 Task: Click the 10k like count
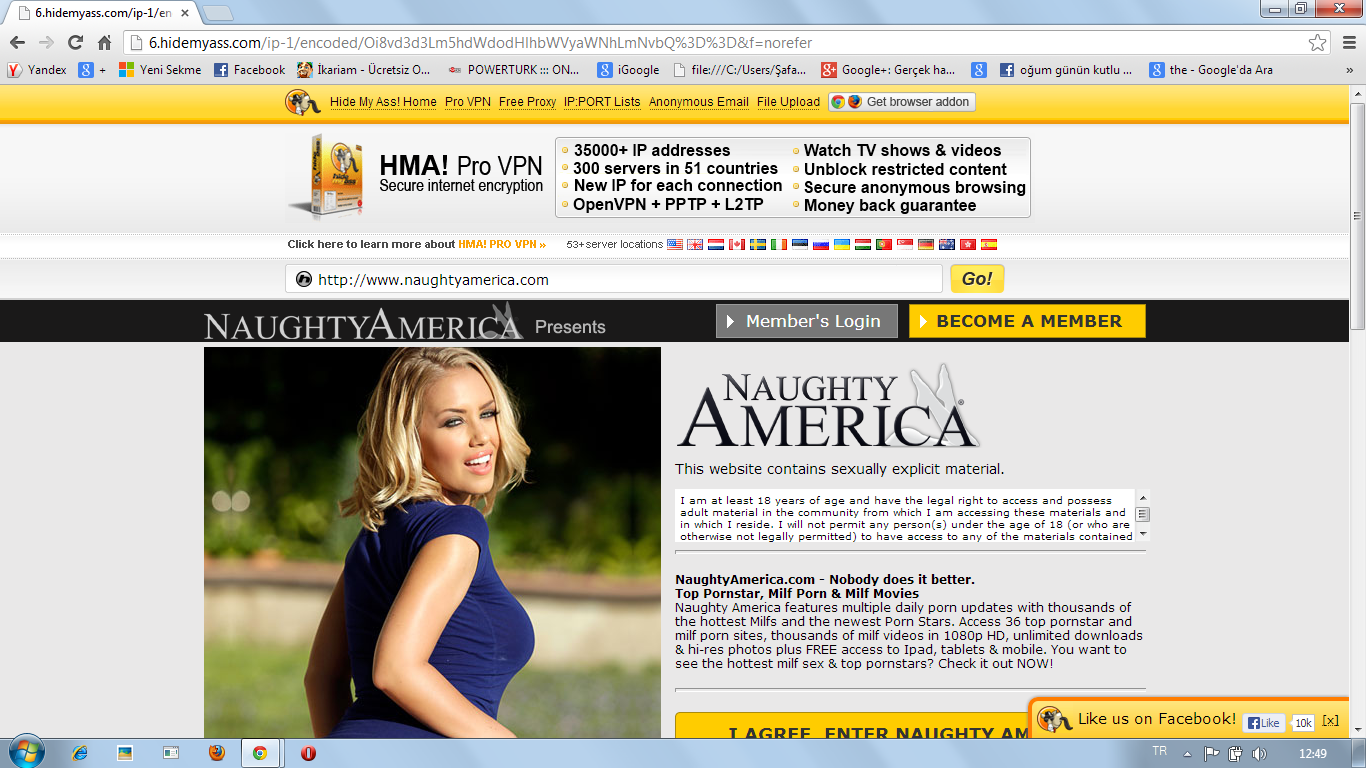1302,723
